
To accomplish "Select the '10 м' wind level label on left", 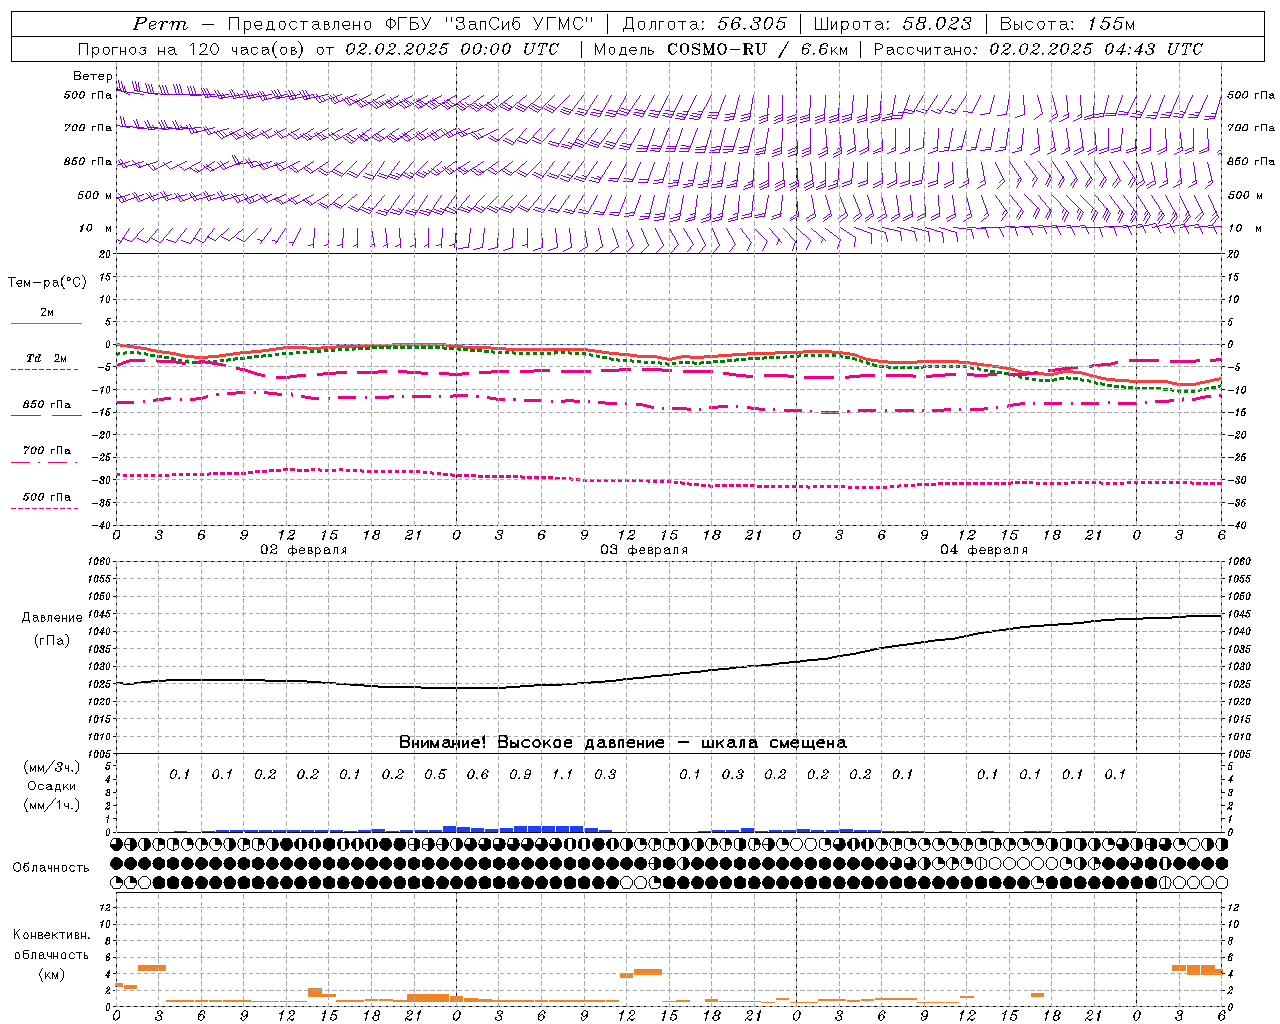I will tap(95, 229).
